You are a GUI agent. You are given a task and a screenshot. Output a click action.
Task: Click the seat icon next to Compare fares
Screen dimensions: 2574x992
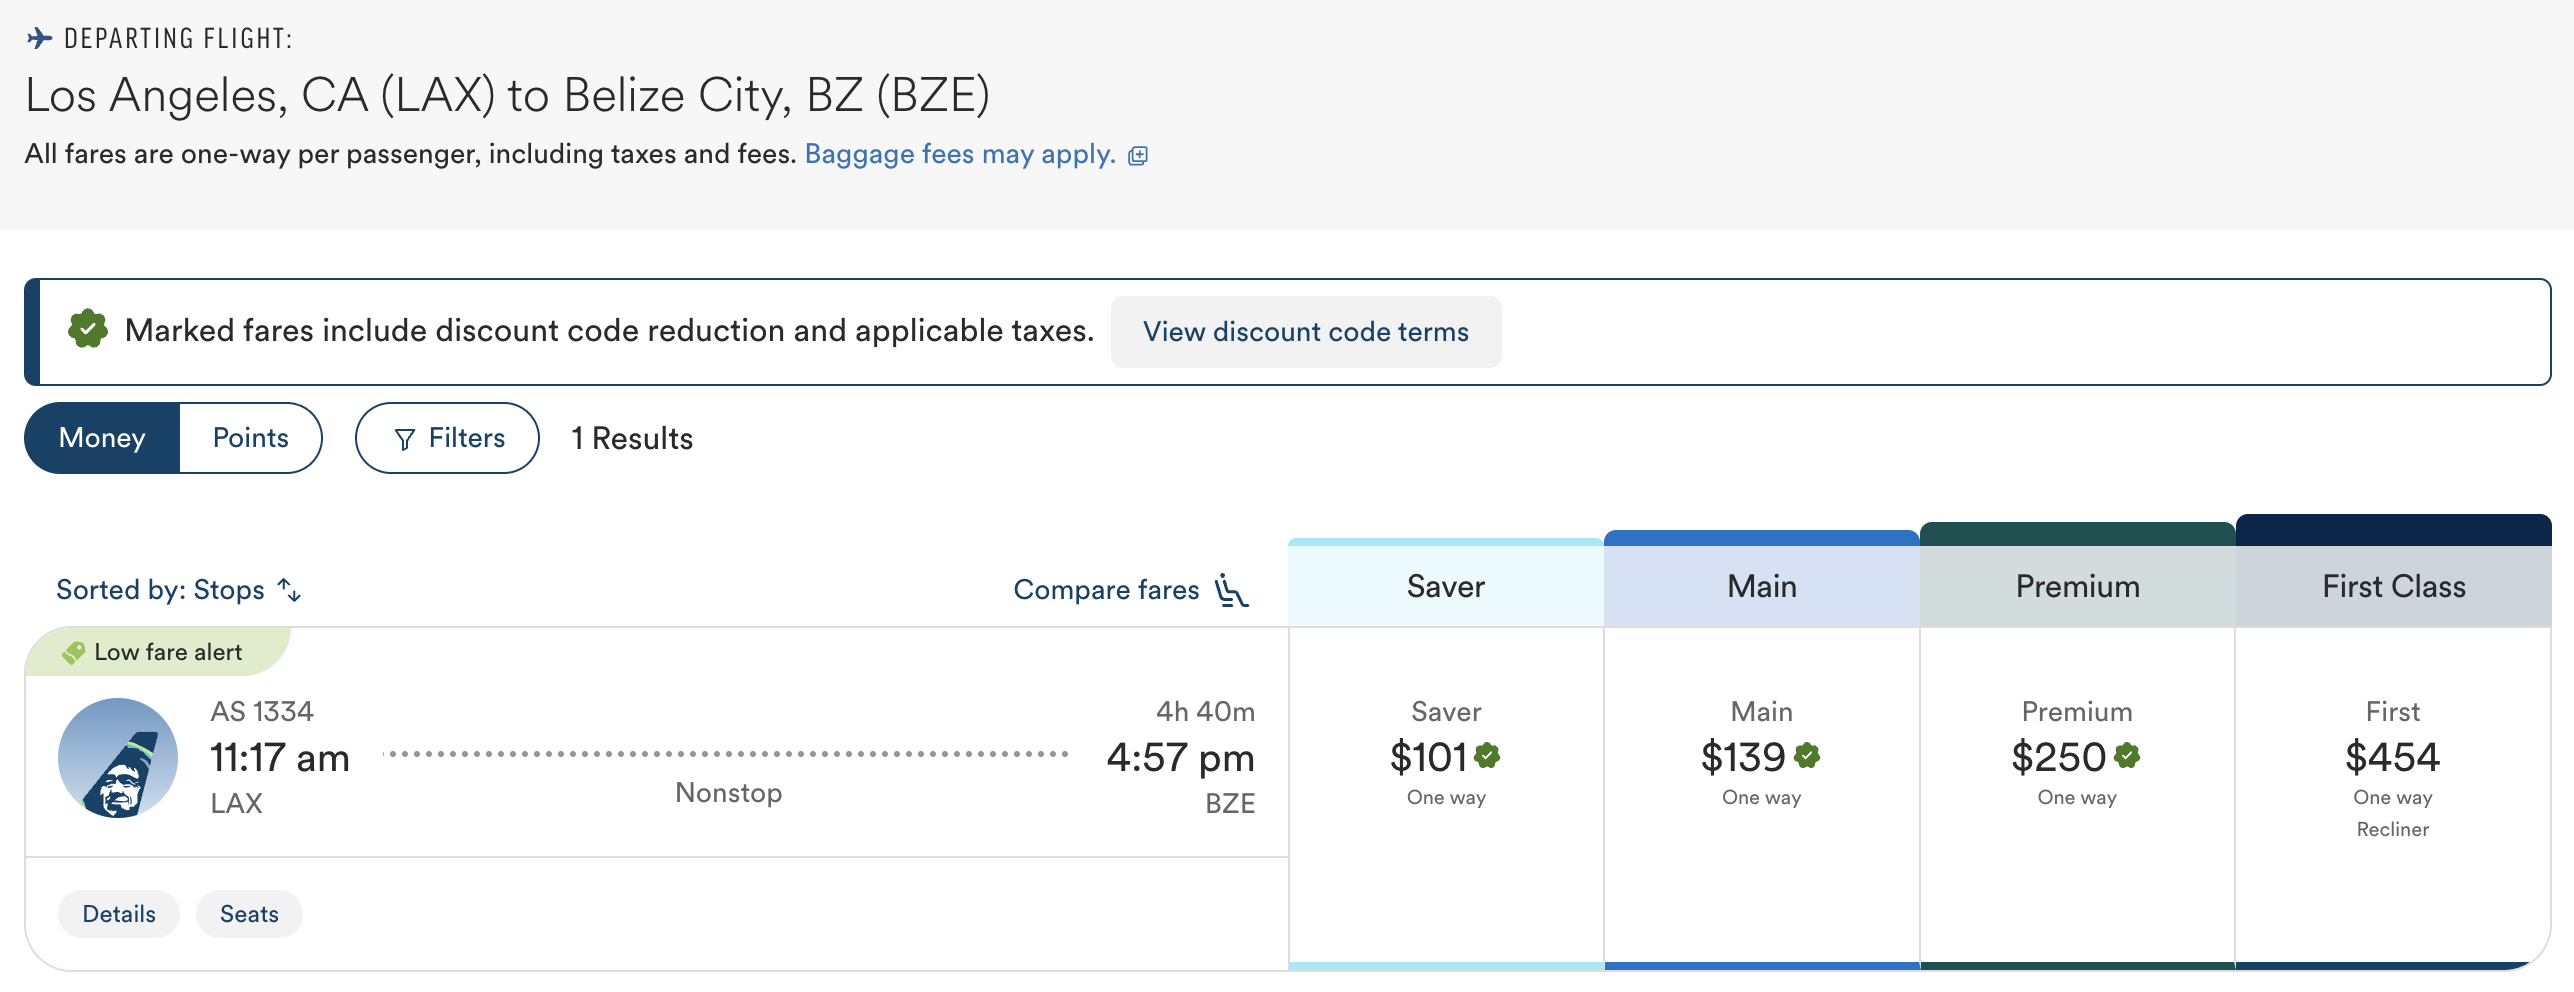coord(1231,590)
